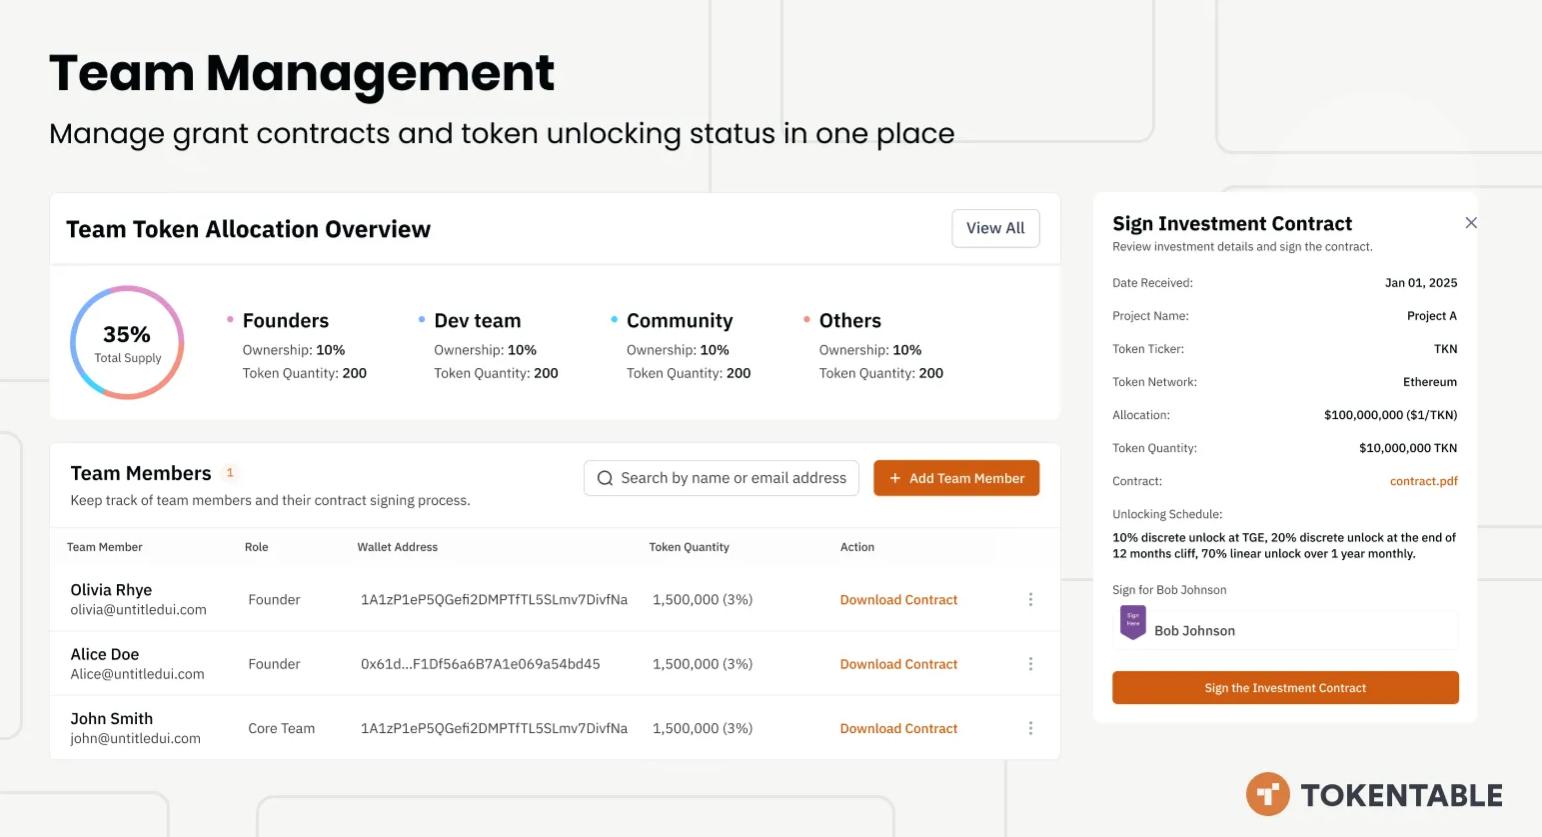The height and width of the screenshot is (837, 1542).
Task: Click the search magnifier icon
Action: 605,479
